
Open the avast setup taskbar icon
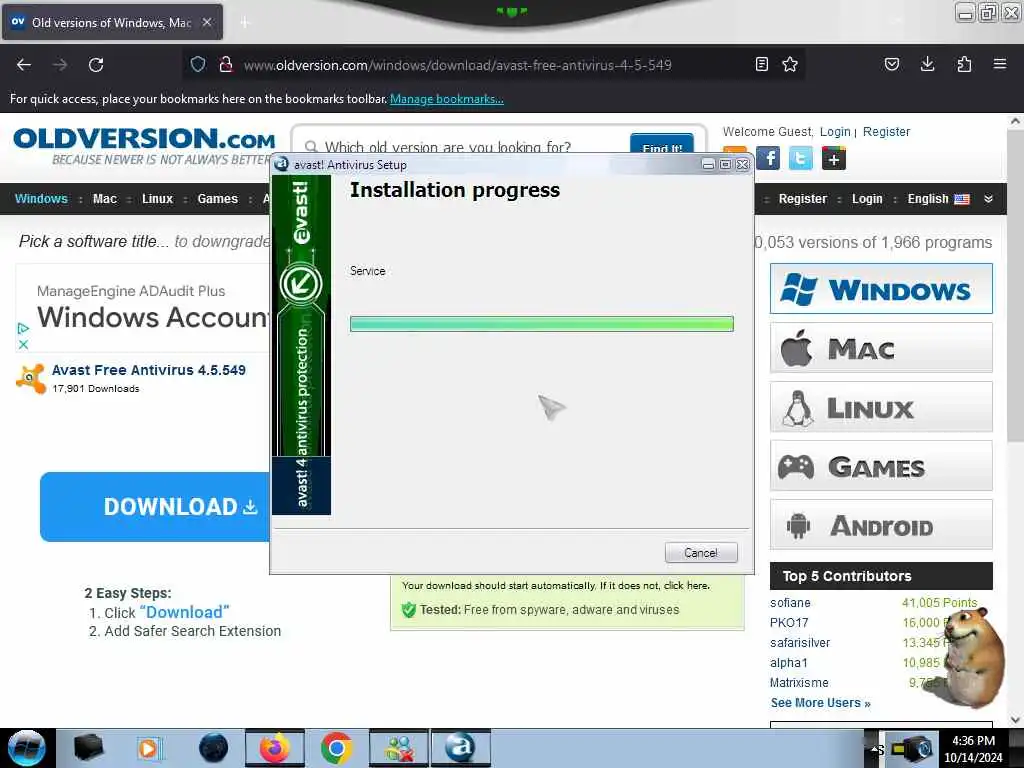pos(460,748)
